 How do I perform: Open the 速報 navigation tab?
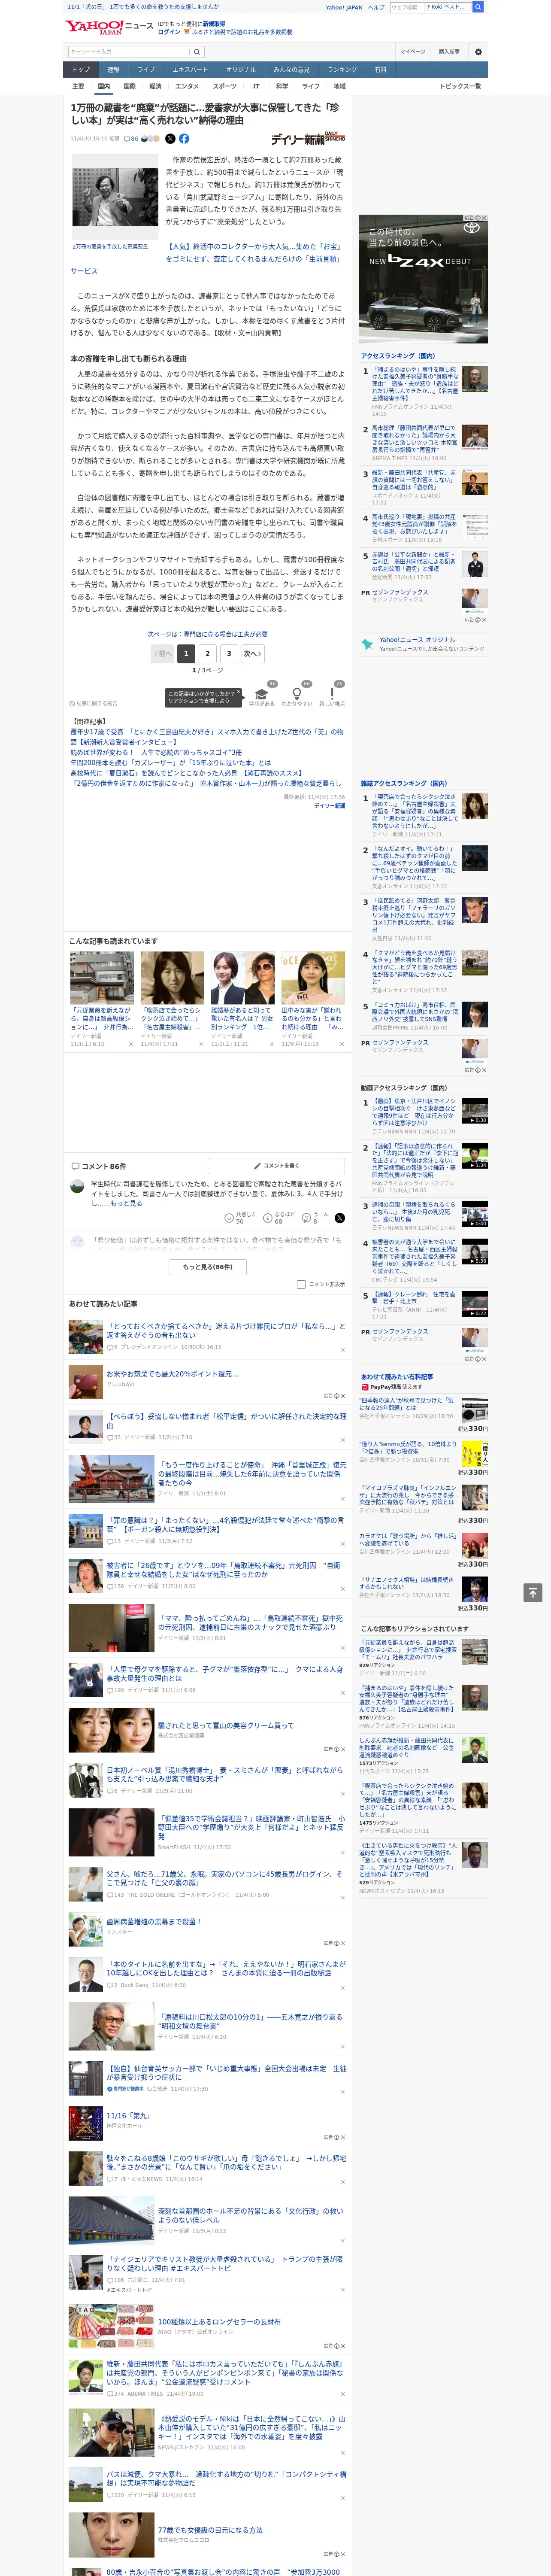click(x=113, y=70)
